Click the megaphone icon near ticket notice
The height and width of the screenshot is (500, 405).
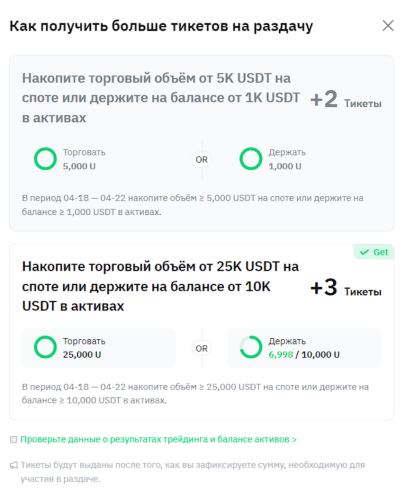14,465
